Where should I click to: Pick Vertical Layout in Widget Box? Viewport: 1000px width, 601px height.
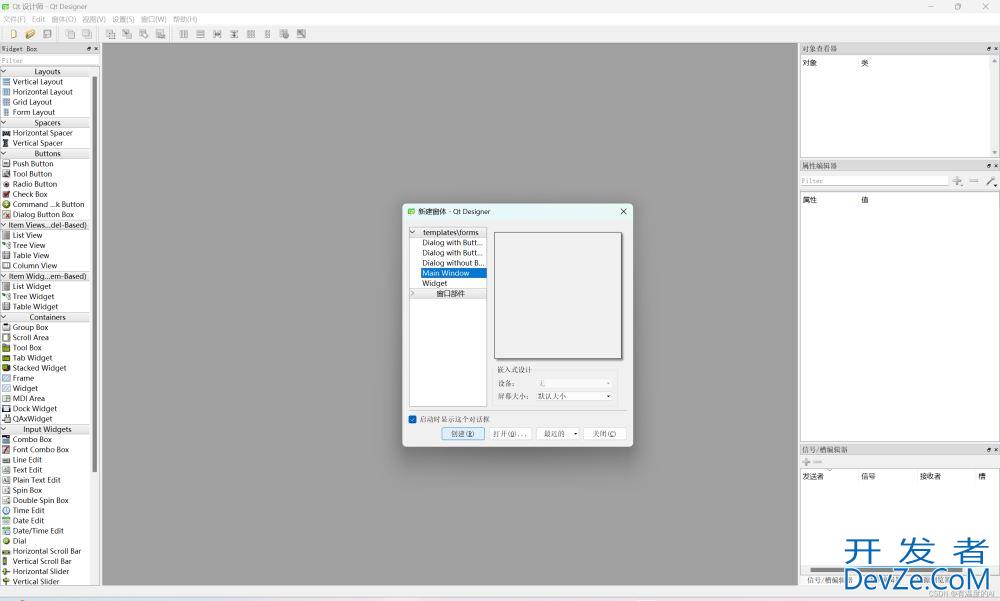tap(38, 82)
